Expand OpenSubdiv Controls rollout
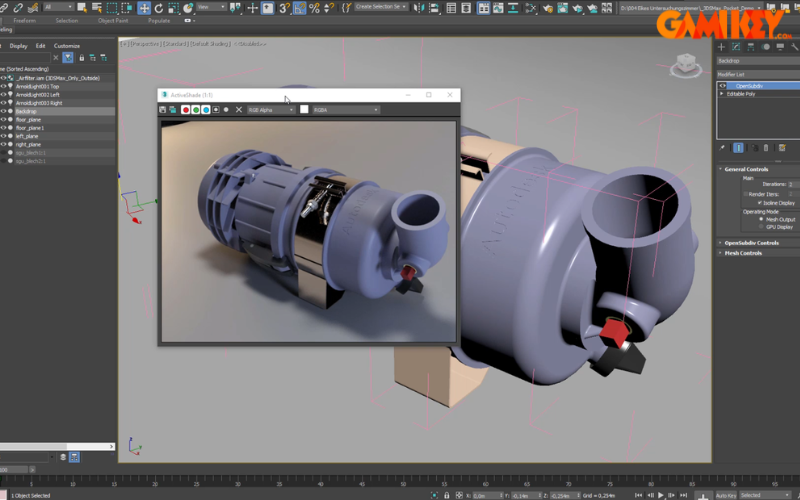The height and width of the screenshot is (500, 800). (x=751, y=243)
